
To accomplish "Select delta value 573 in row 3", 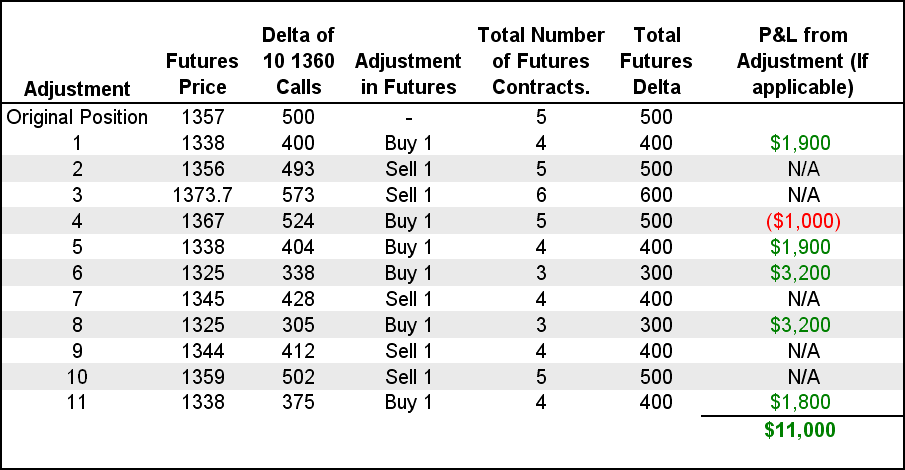I will [x=298, y=195].
